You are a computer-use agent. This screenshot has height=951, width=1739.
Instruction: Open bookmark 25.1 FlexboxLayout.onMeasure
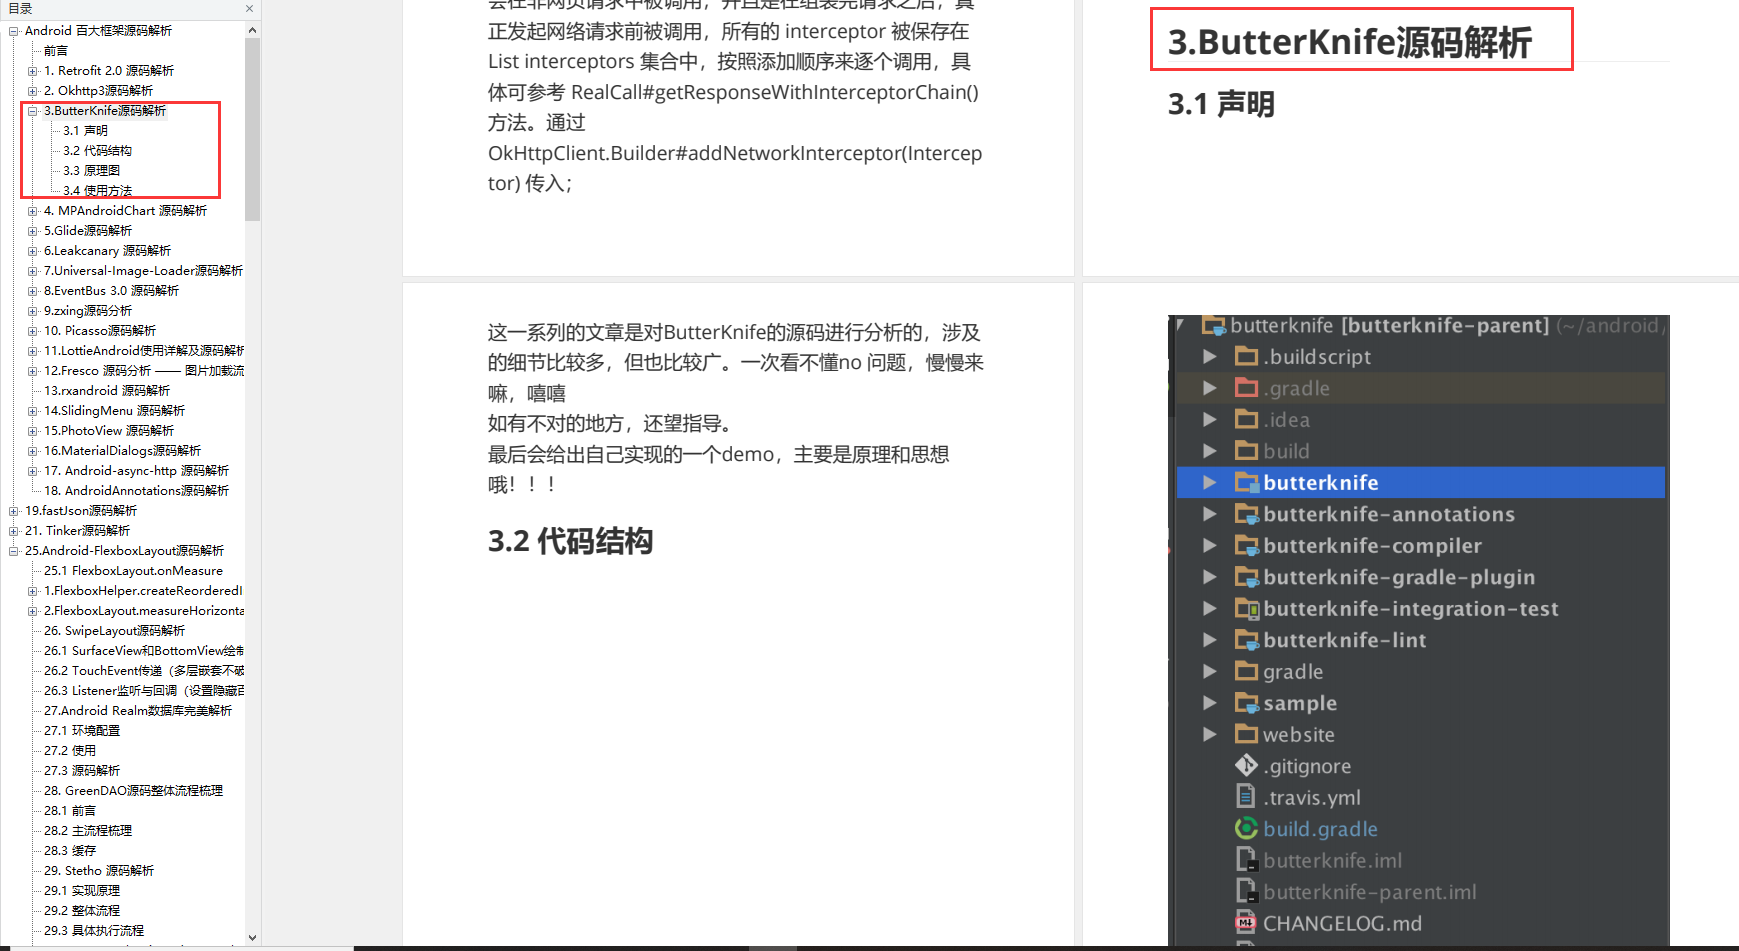133,571
